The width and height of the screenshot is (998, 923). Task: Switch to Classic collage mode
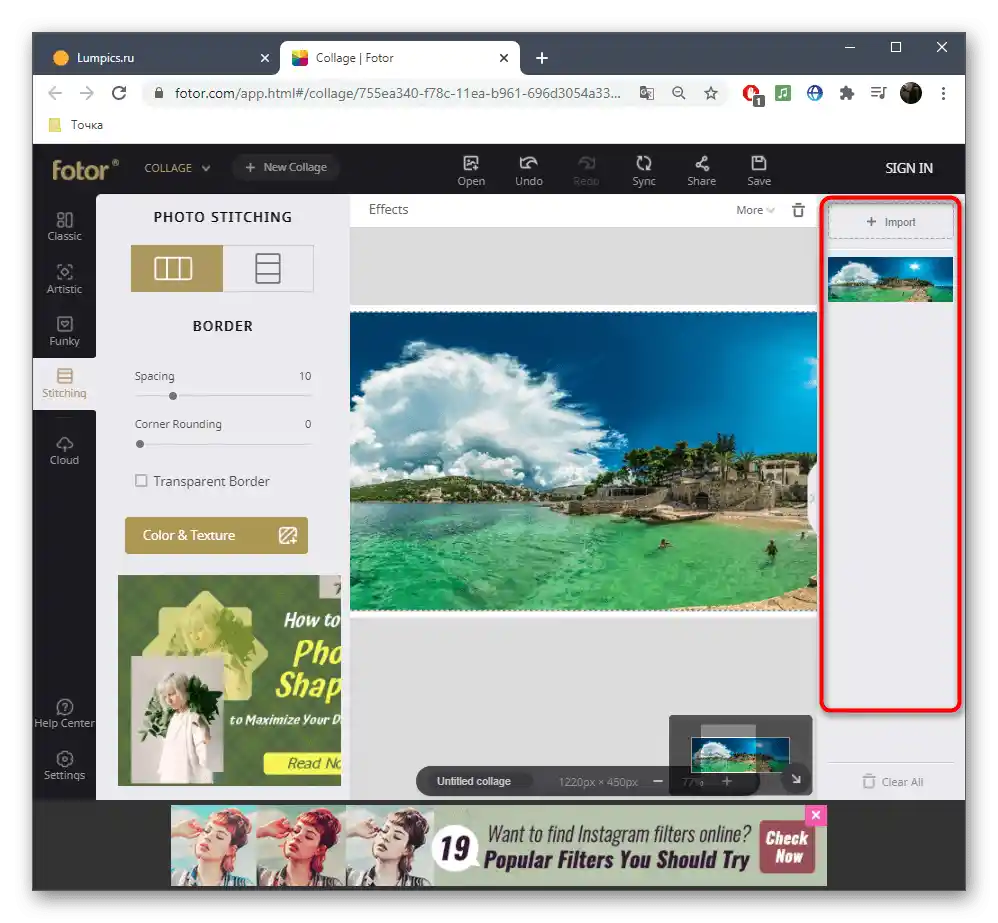point(64,227)
